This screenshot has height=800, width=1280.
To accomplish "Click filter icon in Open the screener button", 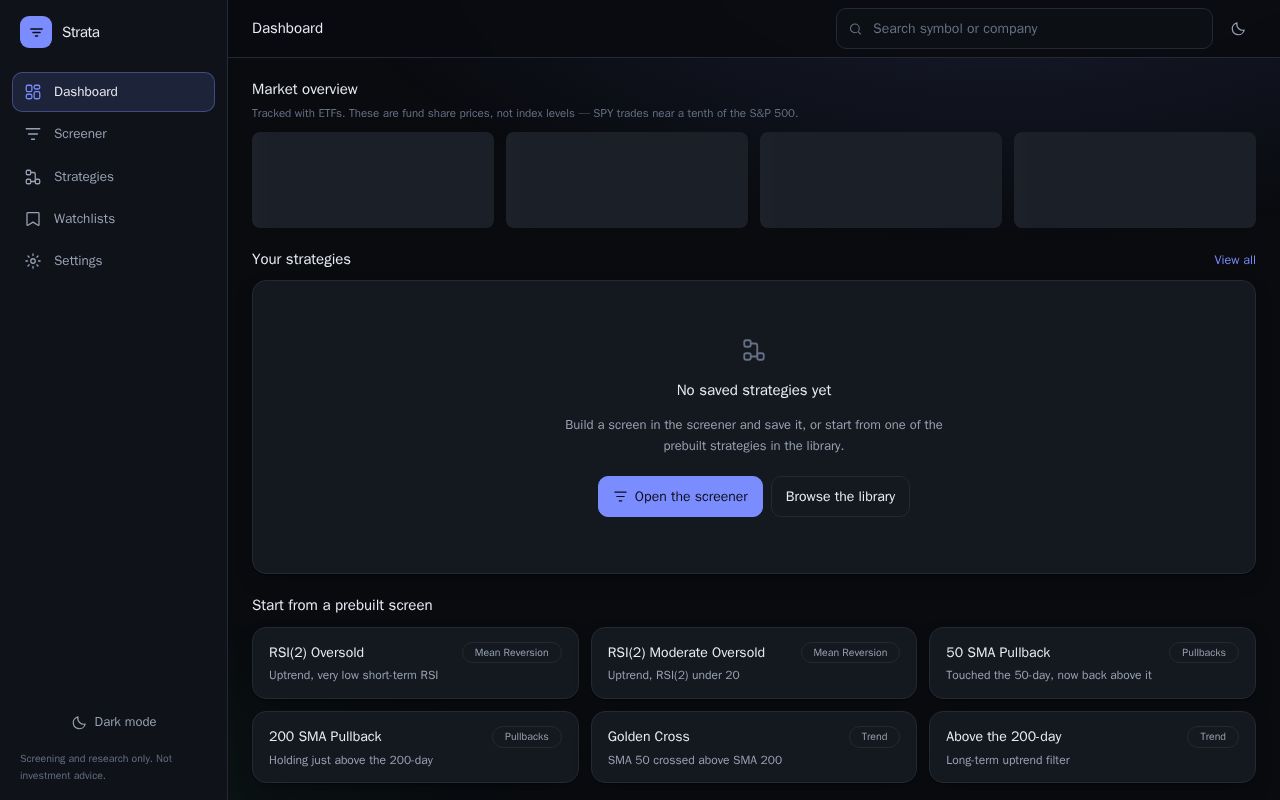I will click(620, 497).
